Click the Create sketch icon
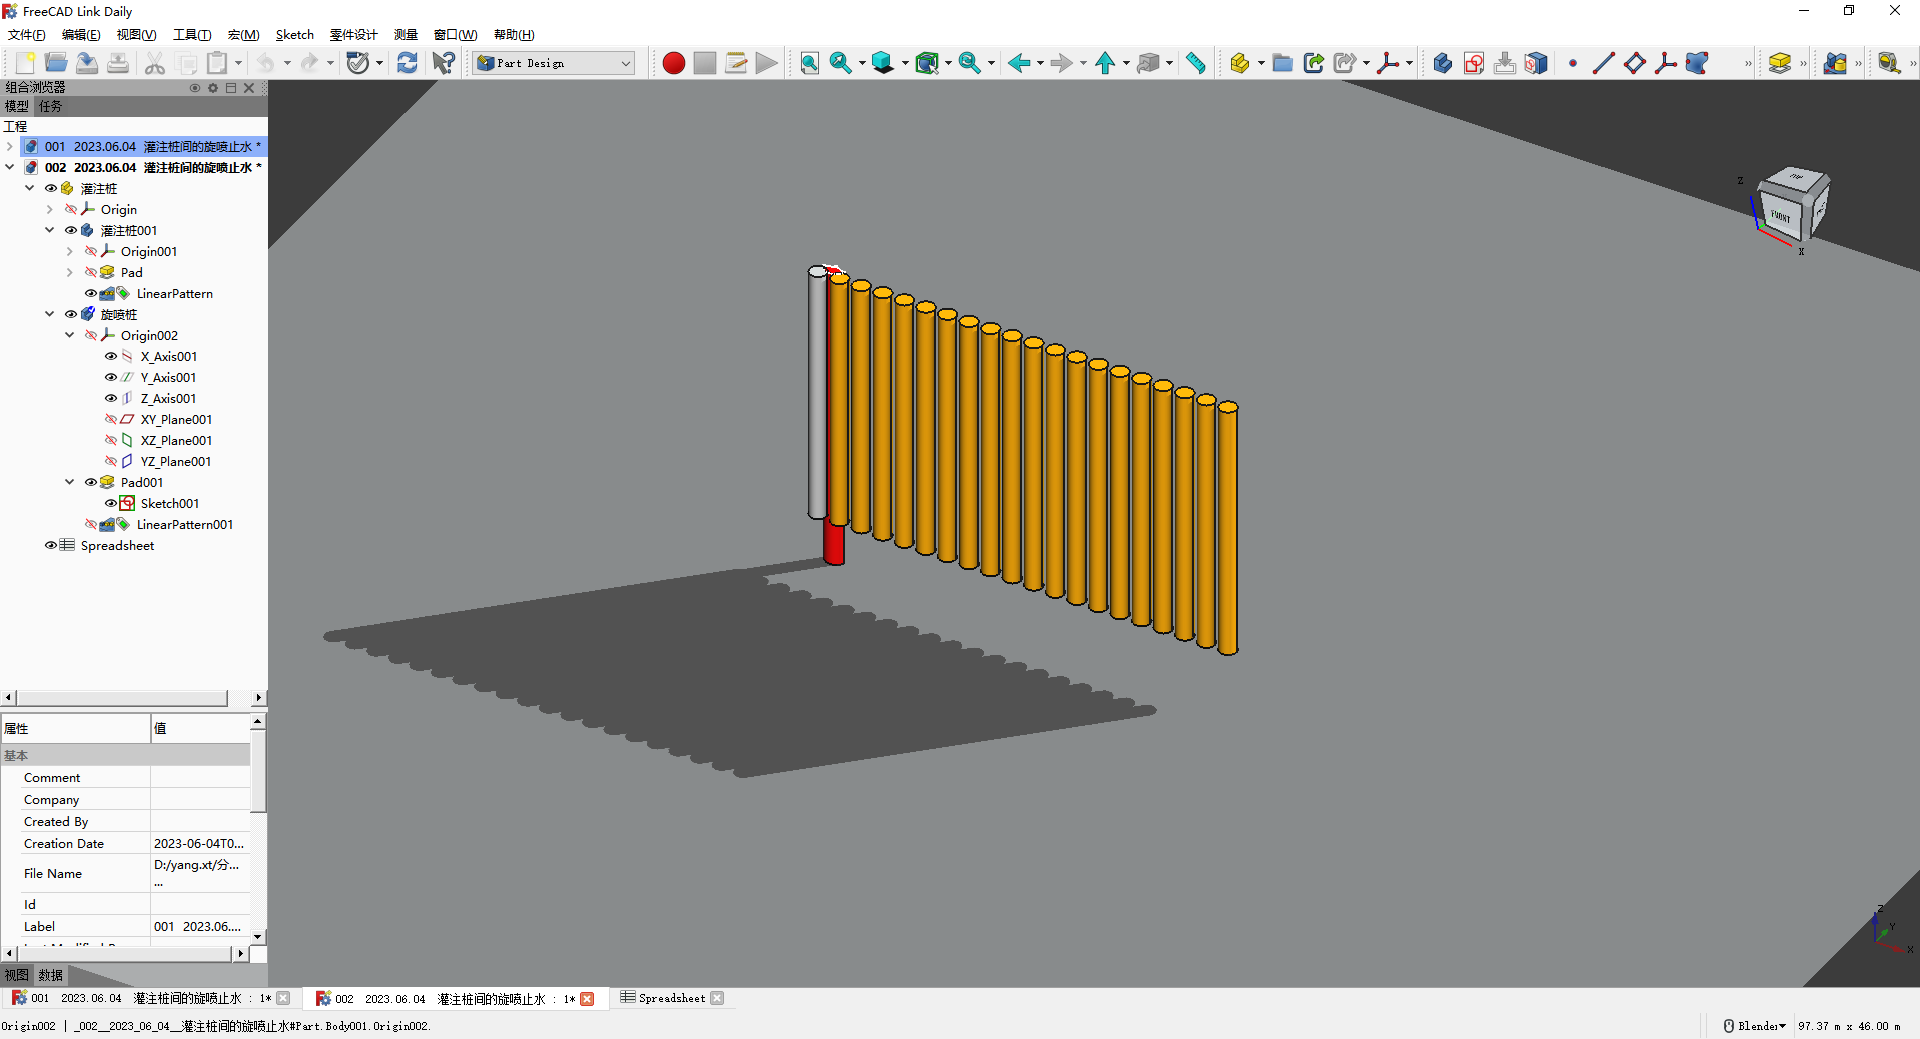 click(1473, 63)
